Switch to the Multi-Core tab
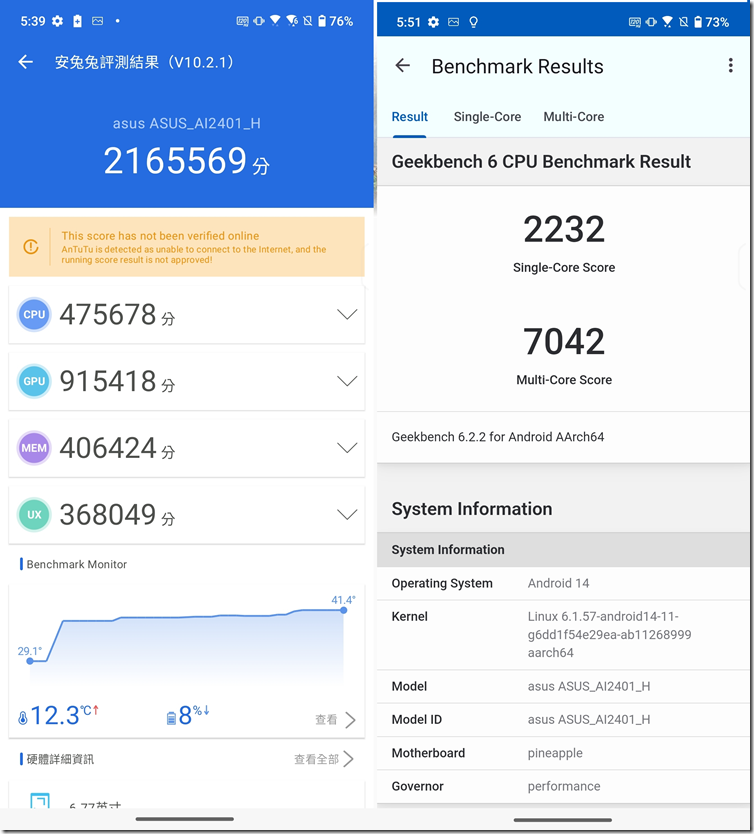754x834 pixels. pyautogui.click(x=574, y=116)
